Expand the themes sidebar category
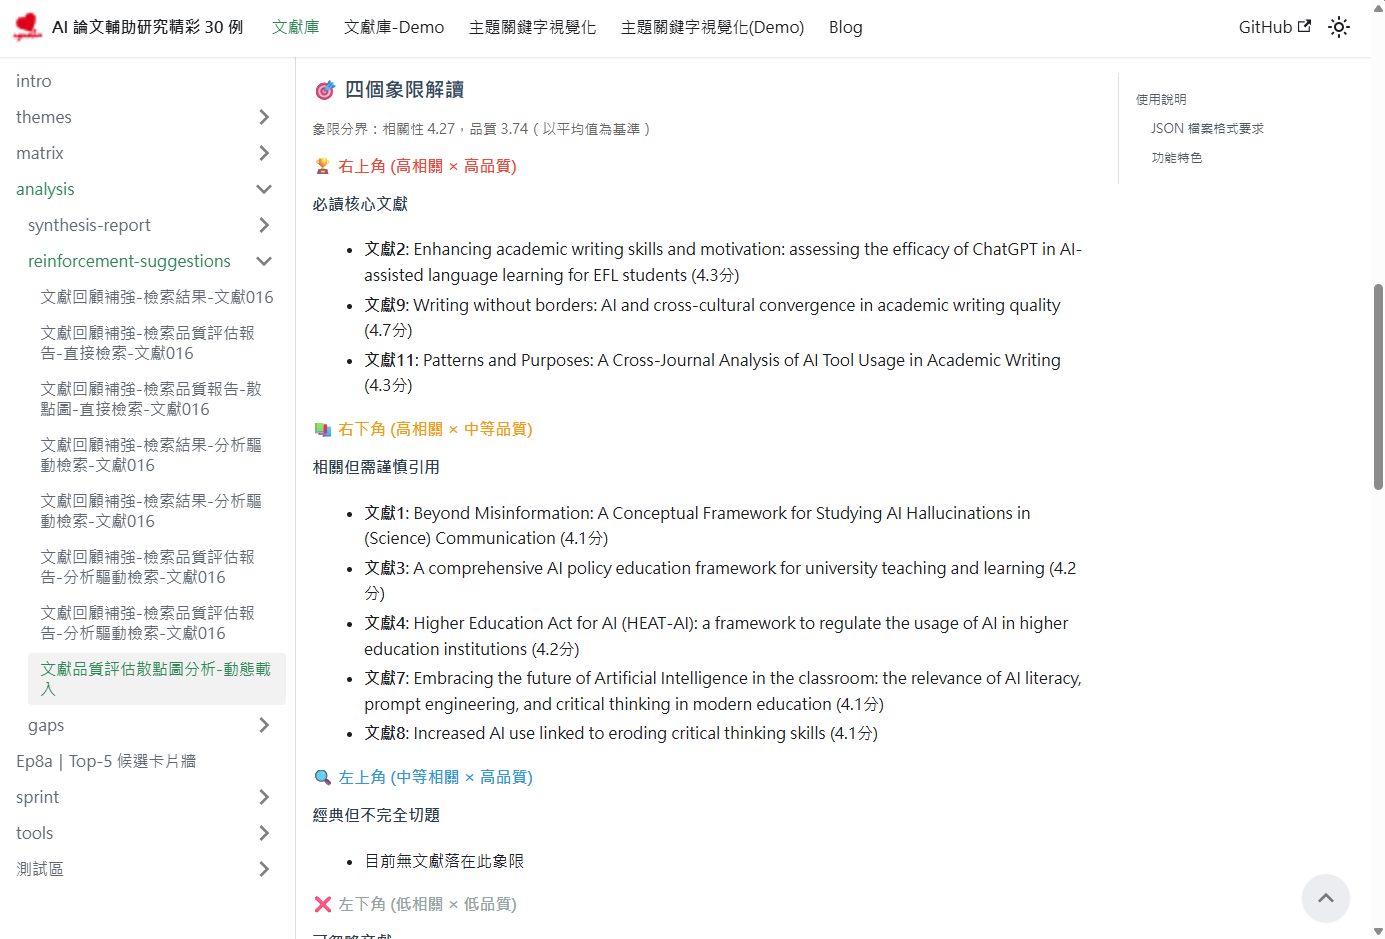 264,117
